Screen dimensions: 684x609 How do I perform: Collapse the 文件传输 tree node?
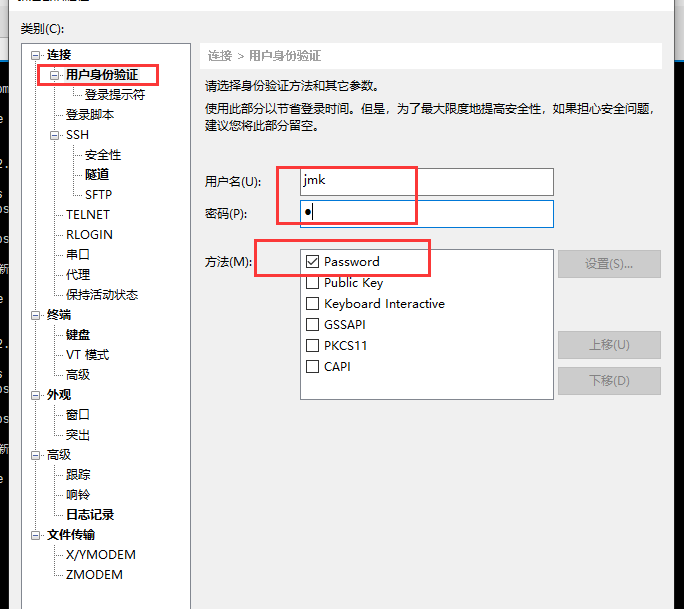(x=37, y=535)
